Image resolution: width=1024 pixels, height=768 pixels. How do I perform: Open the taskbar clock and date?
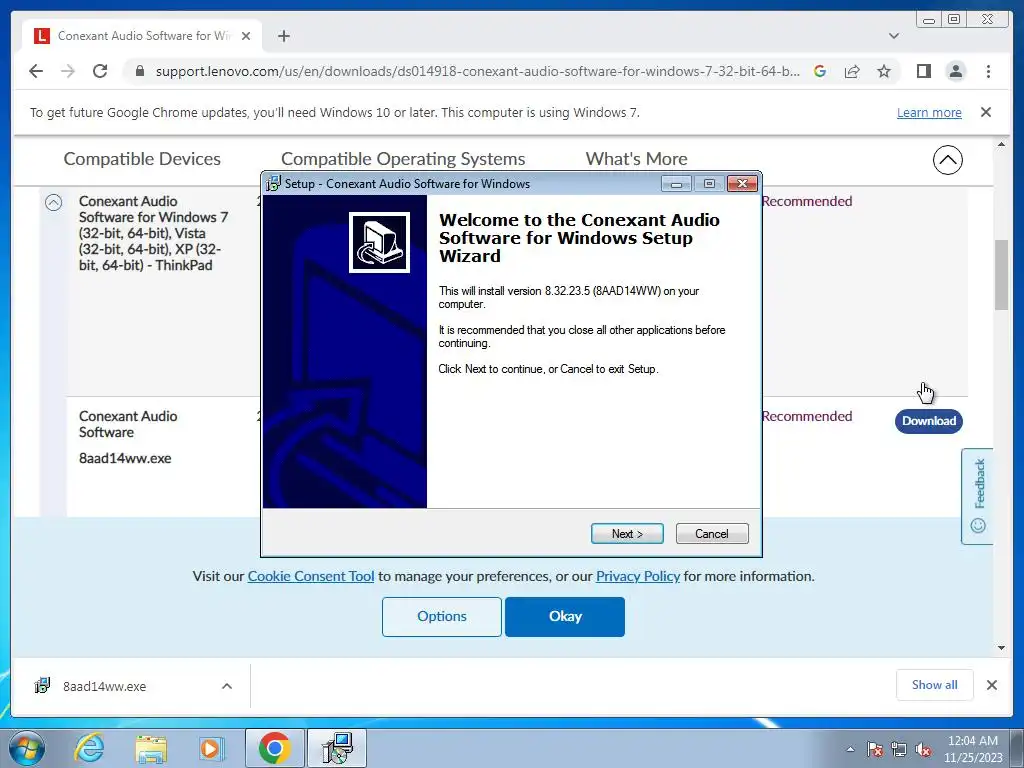(972, 749)
